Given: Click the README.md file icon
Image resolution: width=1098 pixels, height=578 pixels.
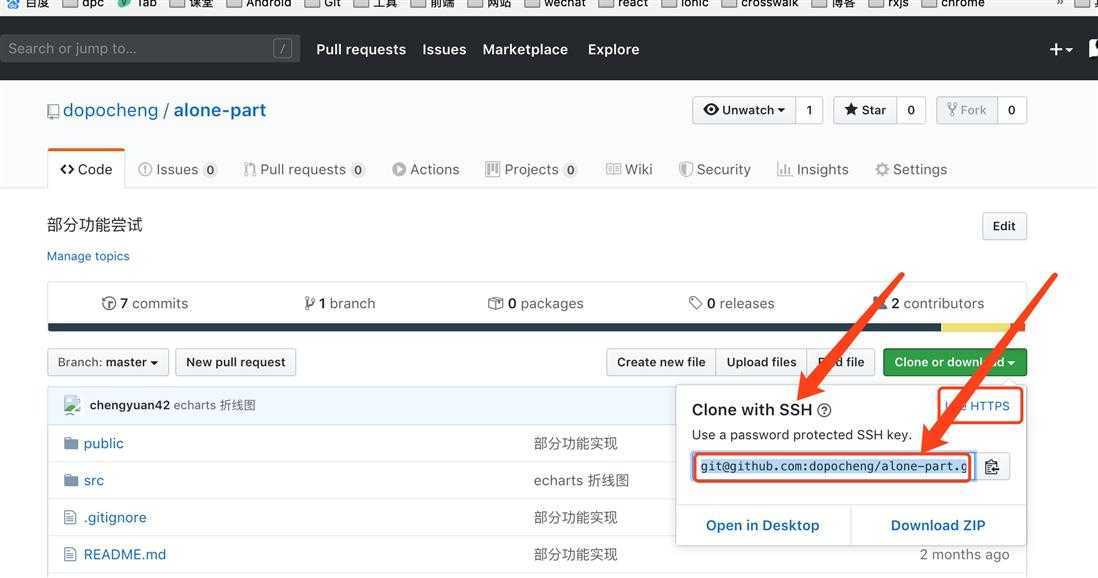Looking at the screenshot, I should click(70, 555).
